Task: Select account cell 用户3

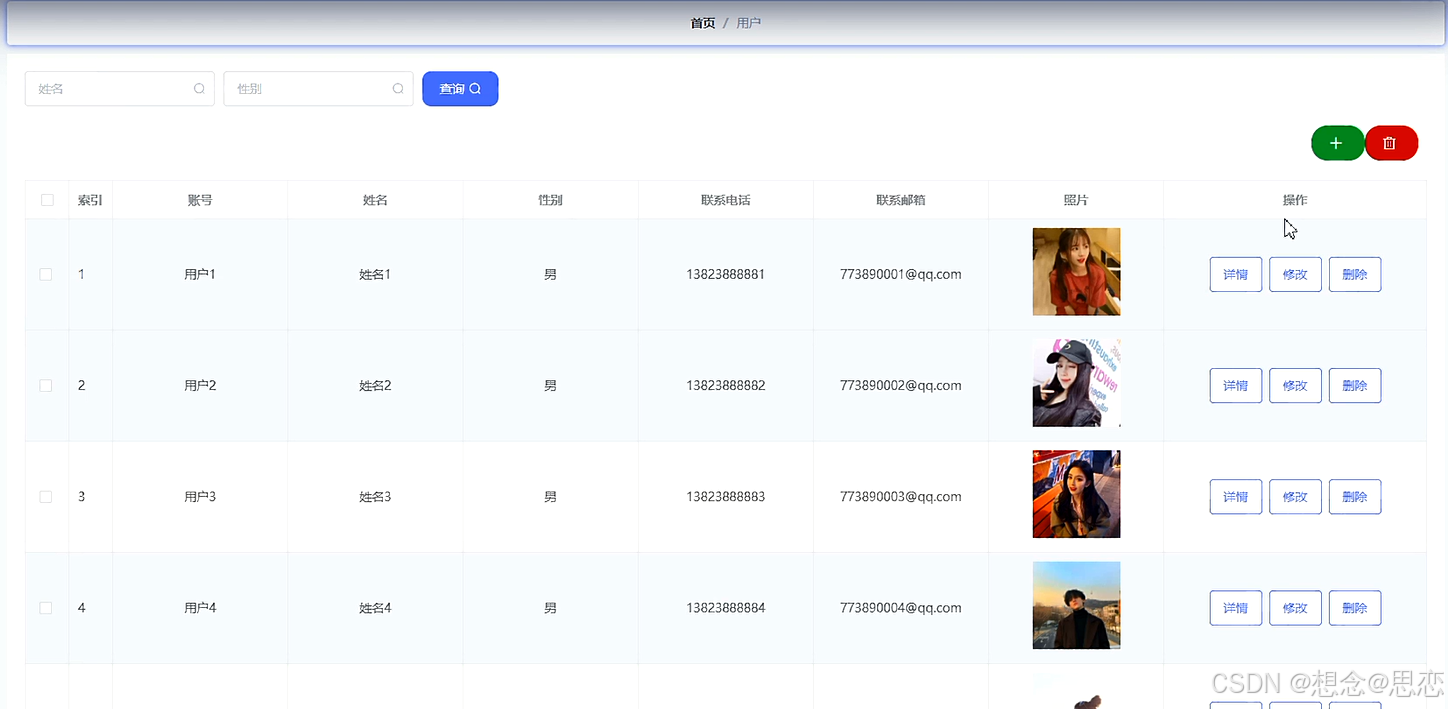Action: (200, 496)
